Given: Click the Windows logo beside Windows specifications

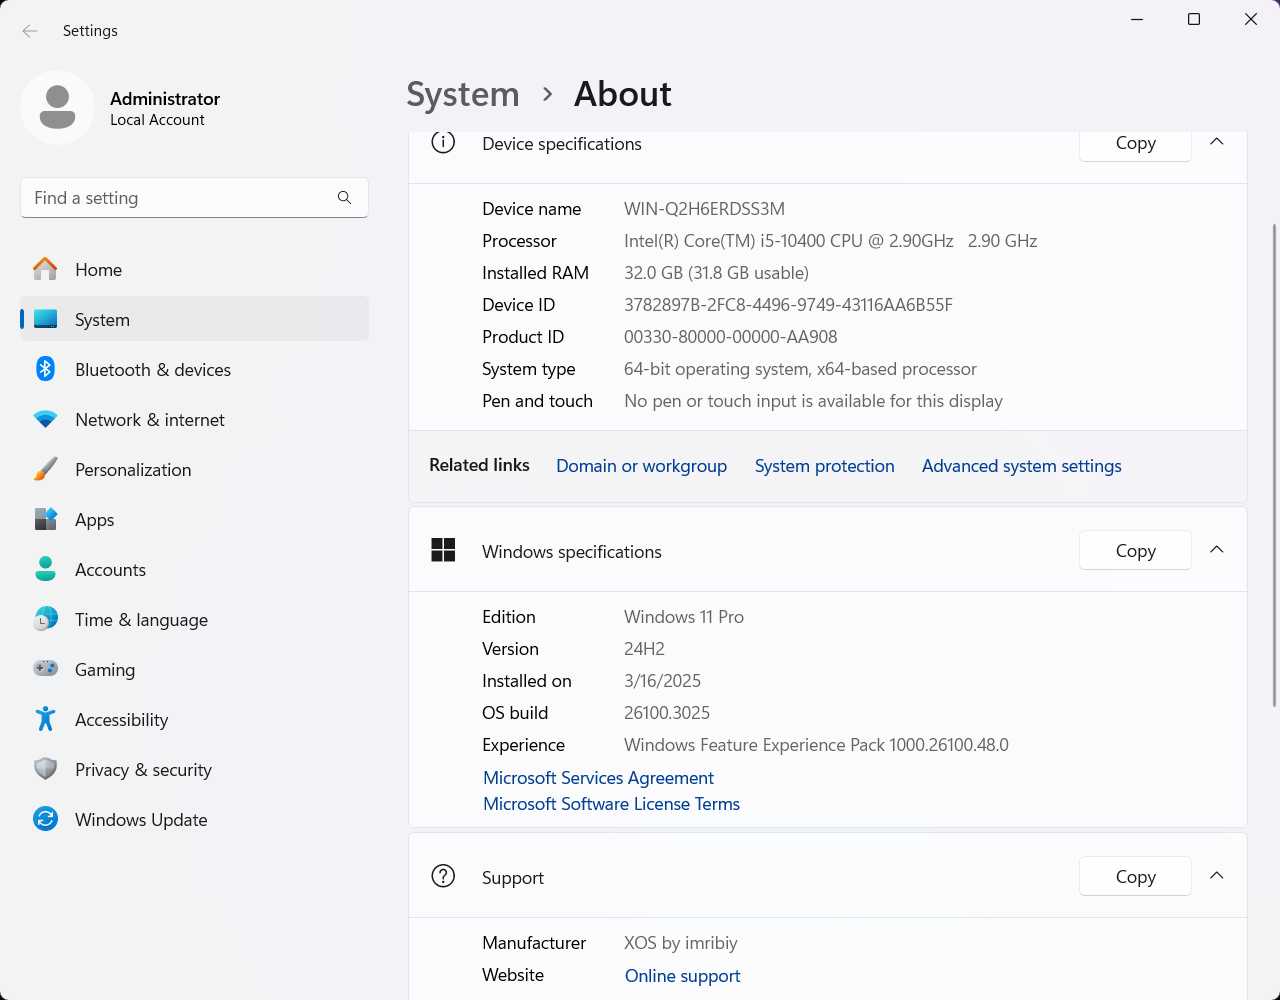Looking at the screenshot, I should 443,550.
